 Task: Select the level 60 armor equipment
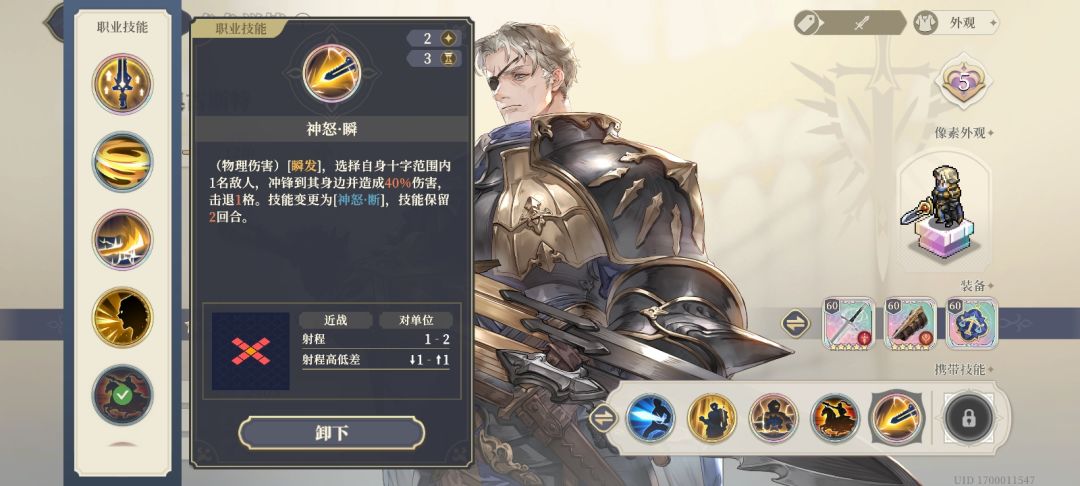point(911,324)
